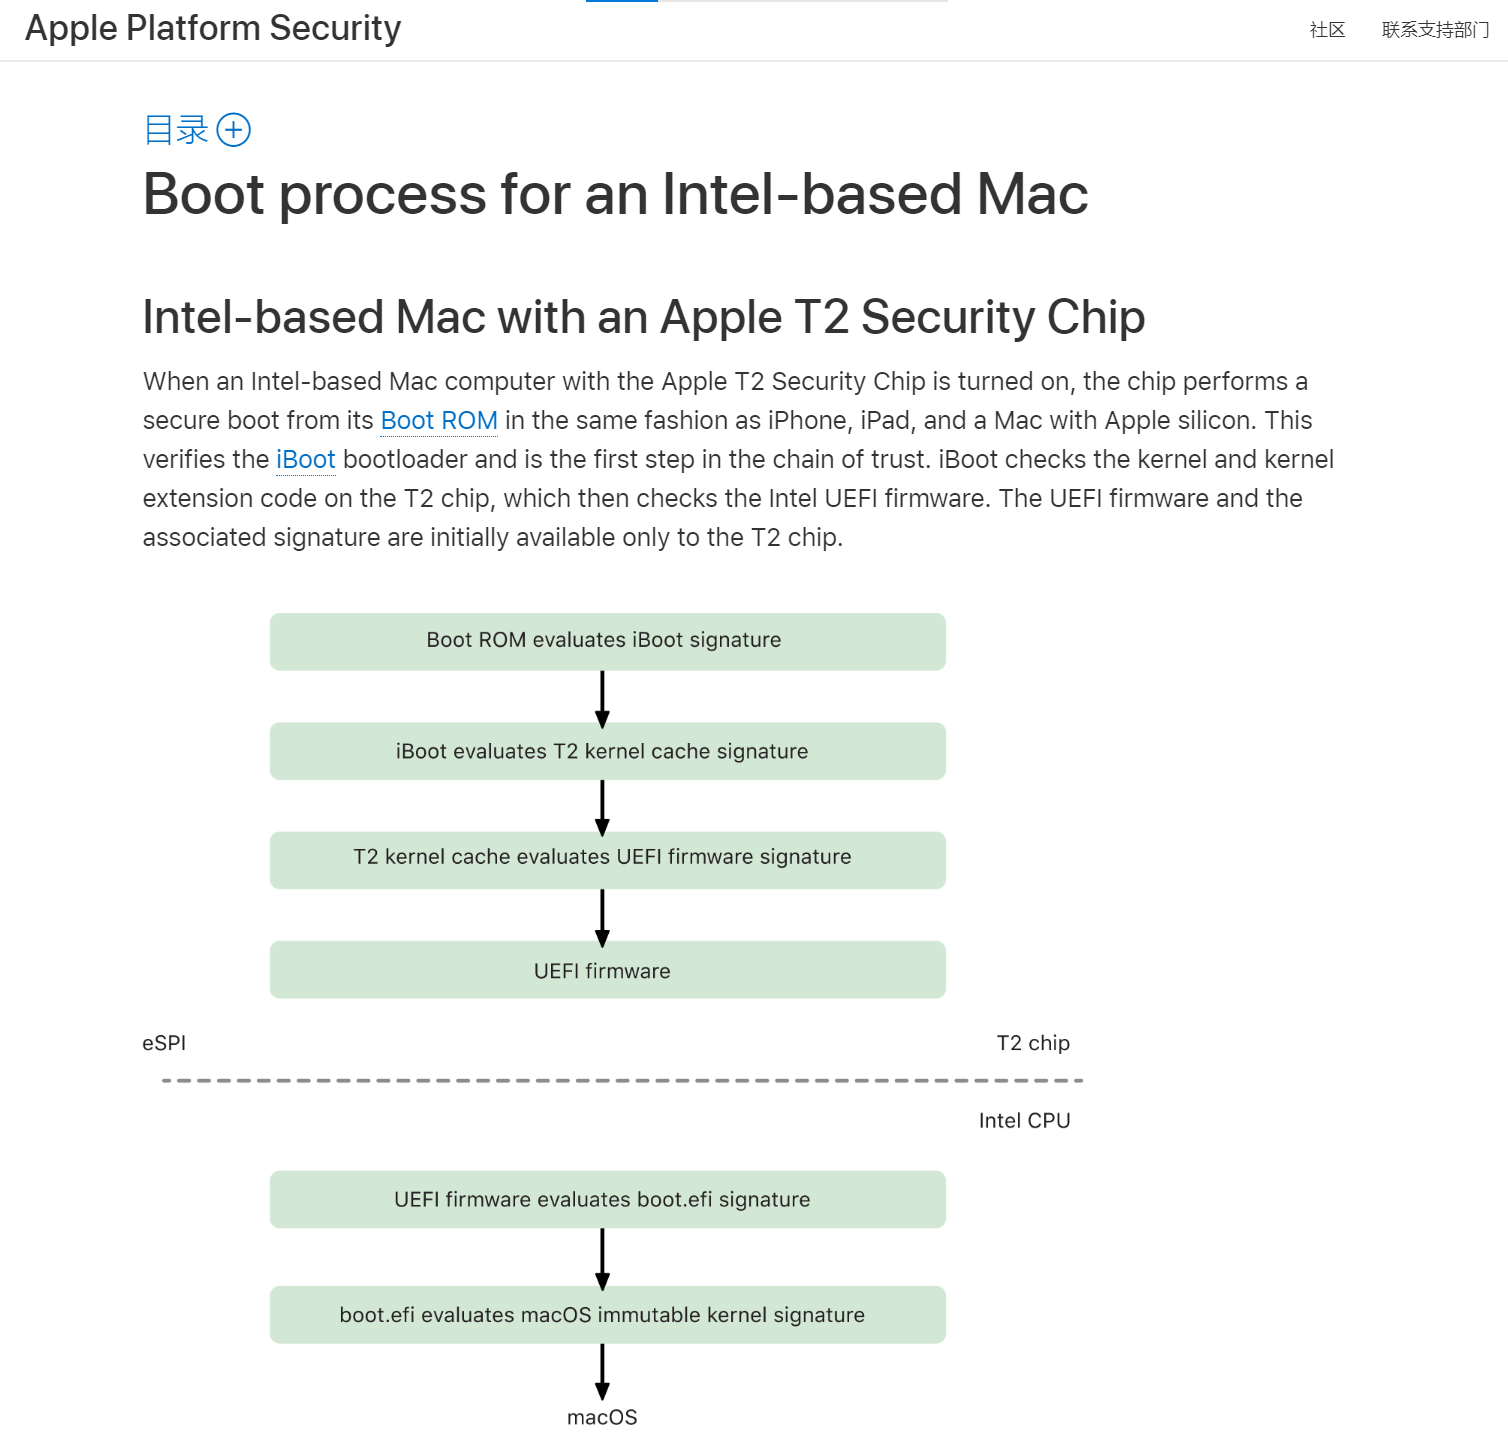The image size is (1508, 1440).
Task: Select UEFI firmware evaluates boot.efi signature box
Action: point(607,1199)
